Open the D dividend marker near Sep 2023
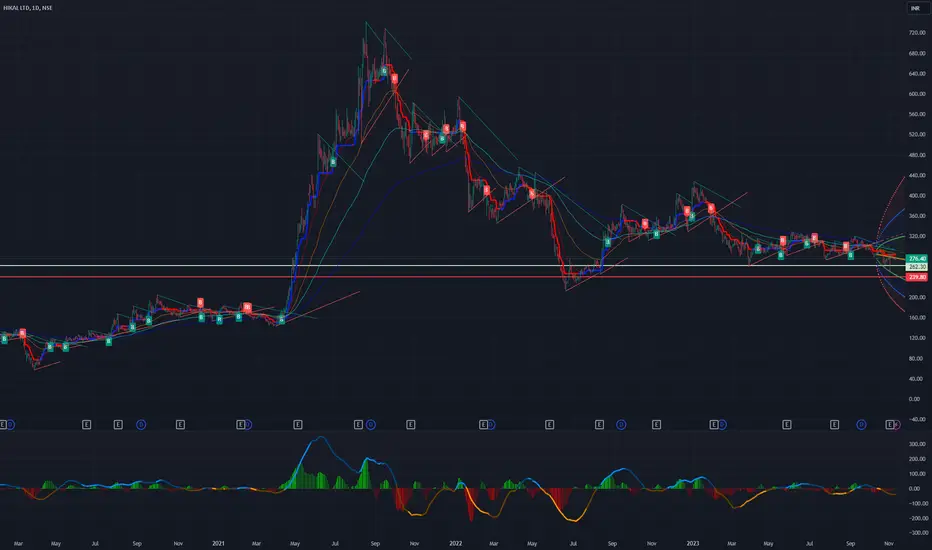This screenshot has width=932, height=550. pos(861,425)
